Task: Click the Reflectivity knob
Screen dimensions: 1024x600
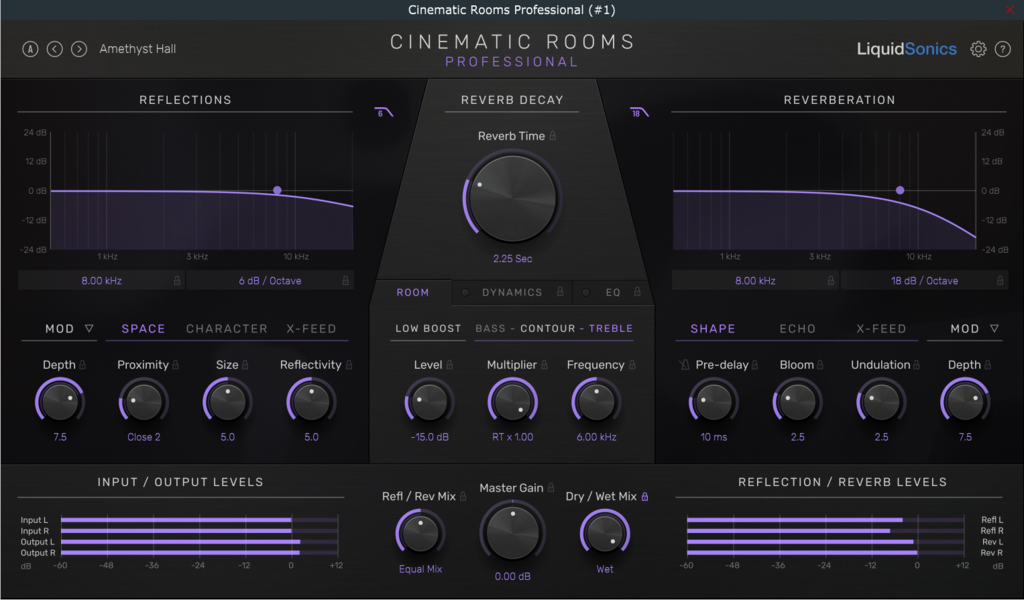Action: (x=312, y=402)
